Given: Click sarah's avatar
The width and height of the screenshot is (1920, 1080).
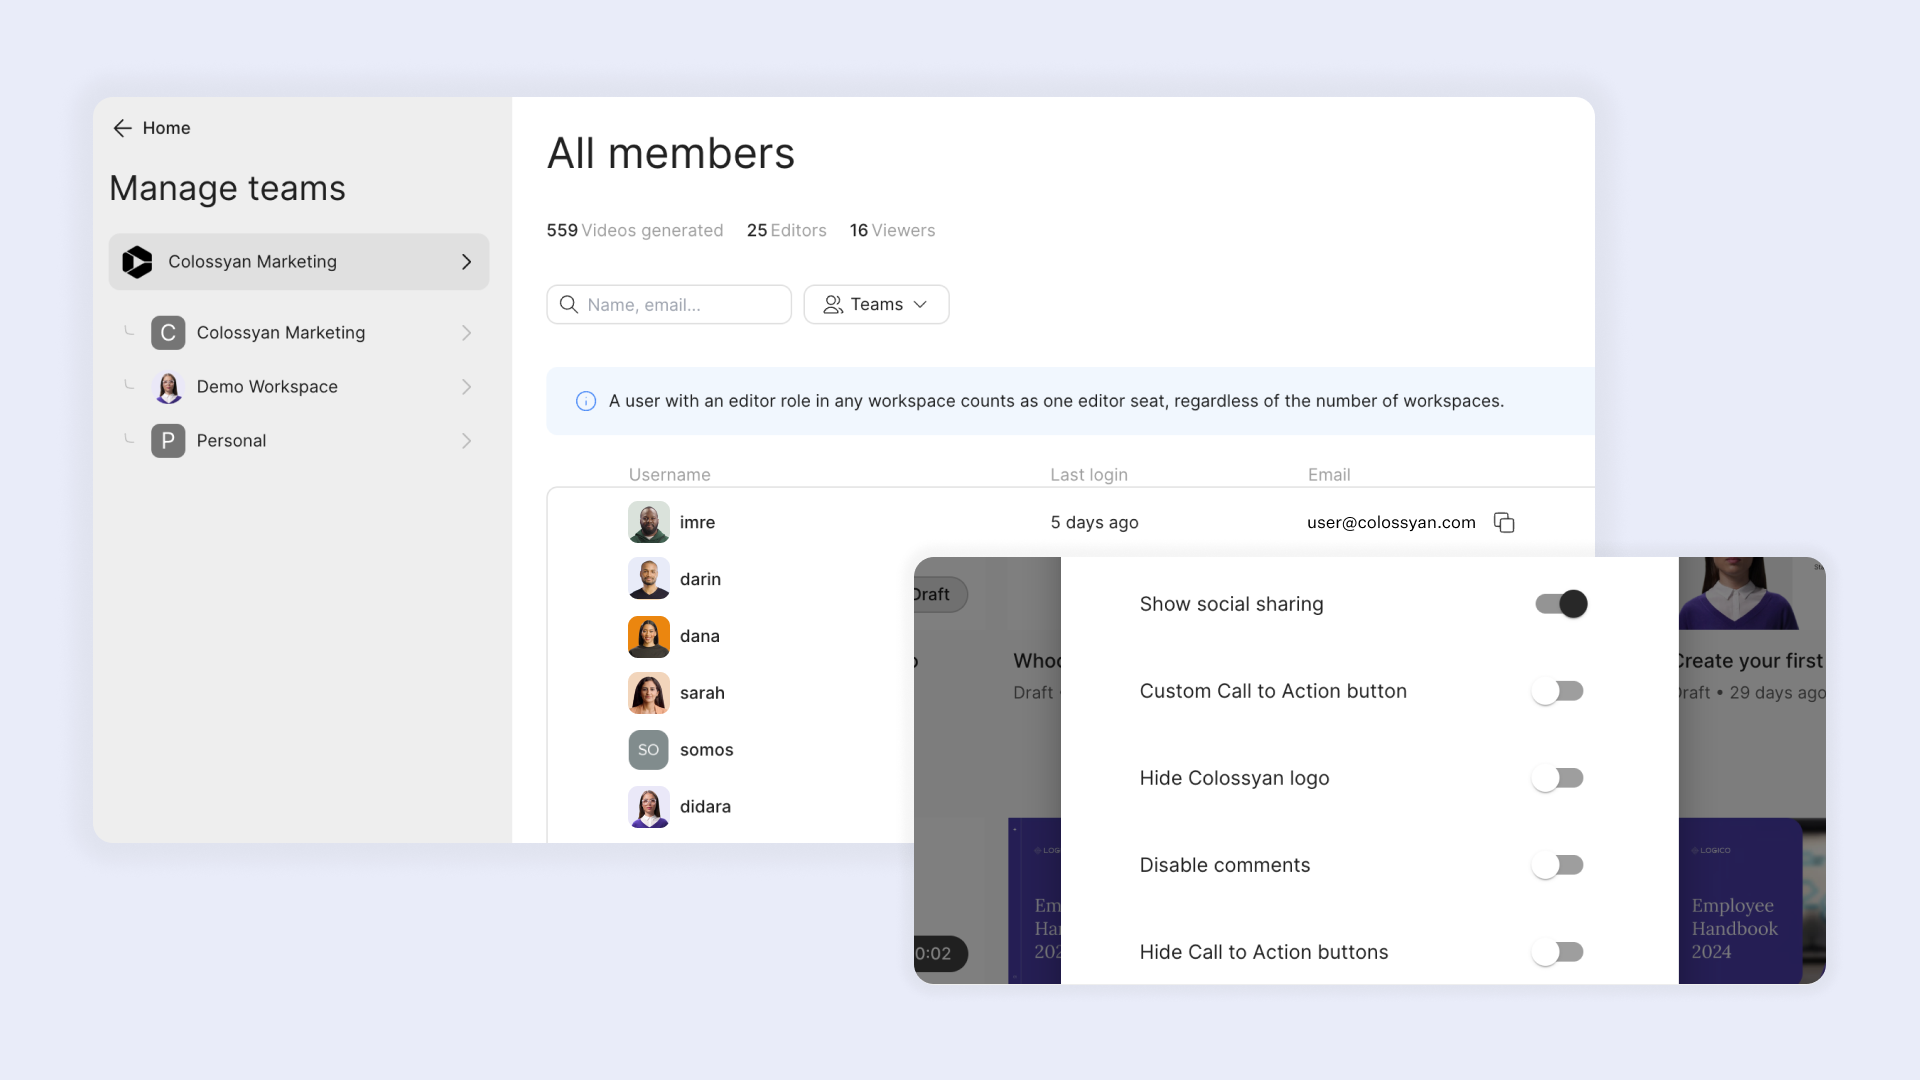Looking at the screenshot, I should (649, 693).
